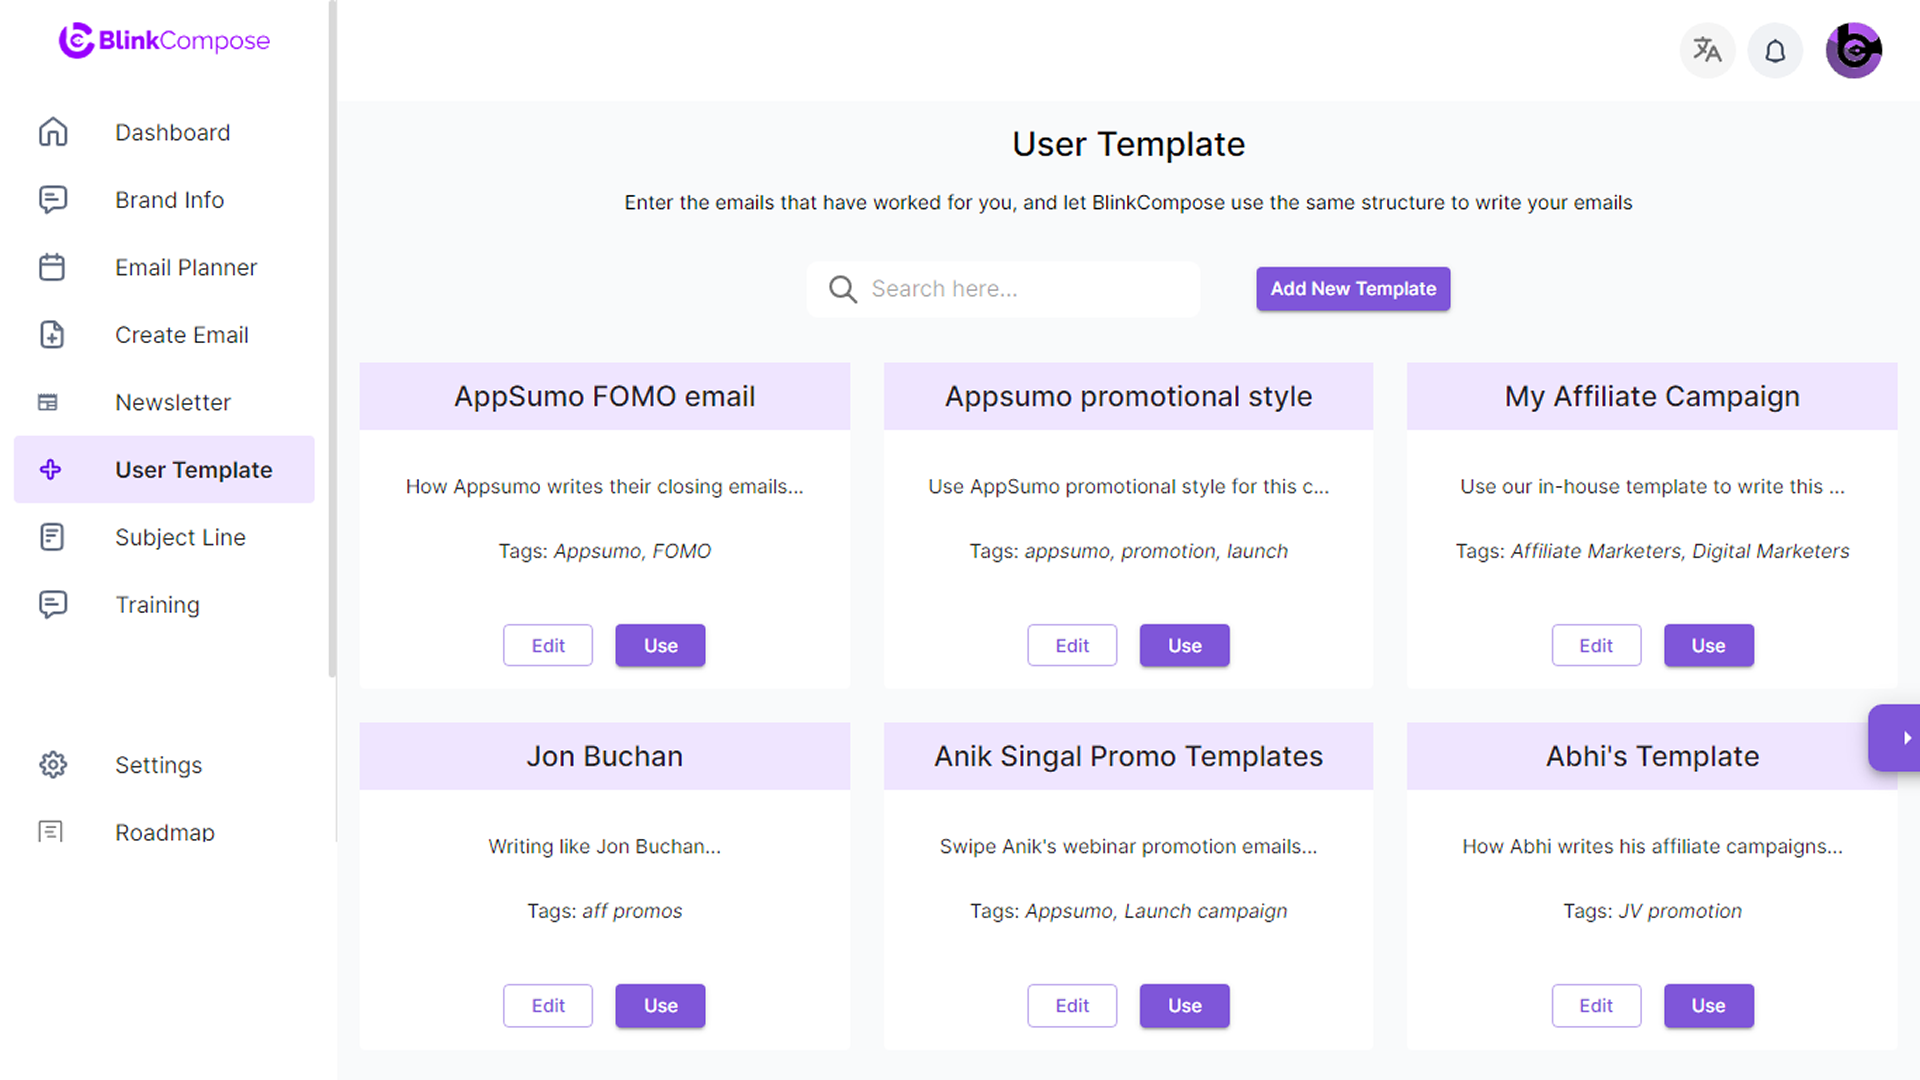
Task: Use the AppSumo FOMO email template
Action: click(660, 646)
